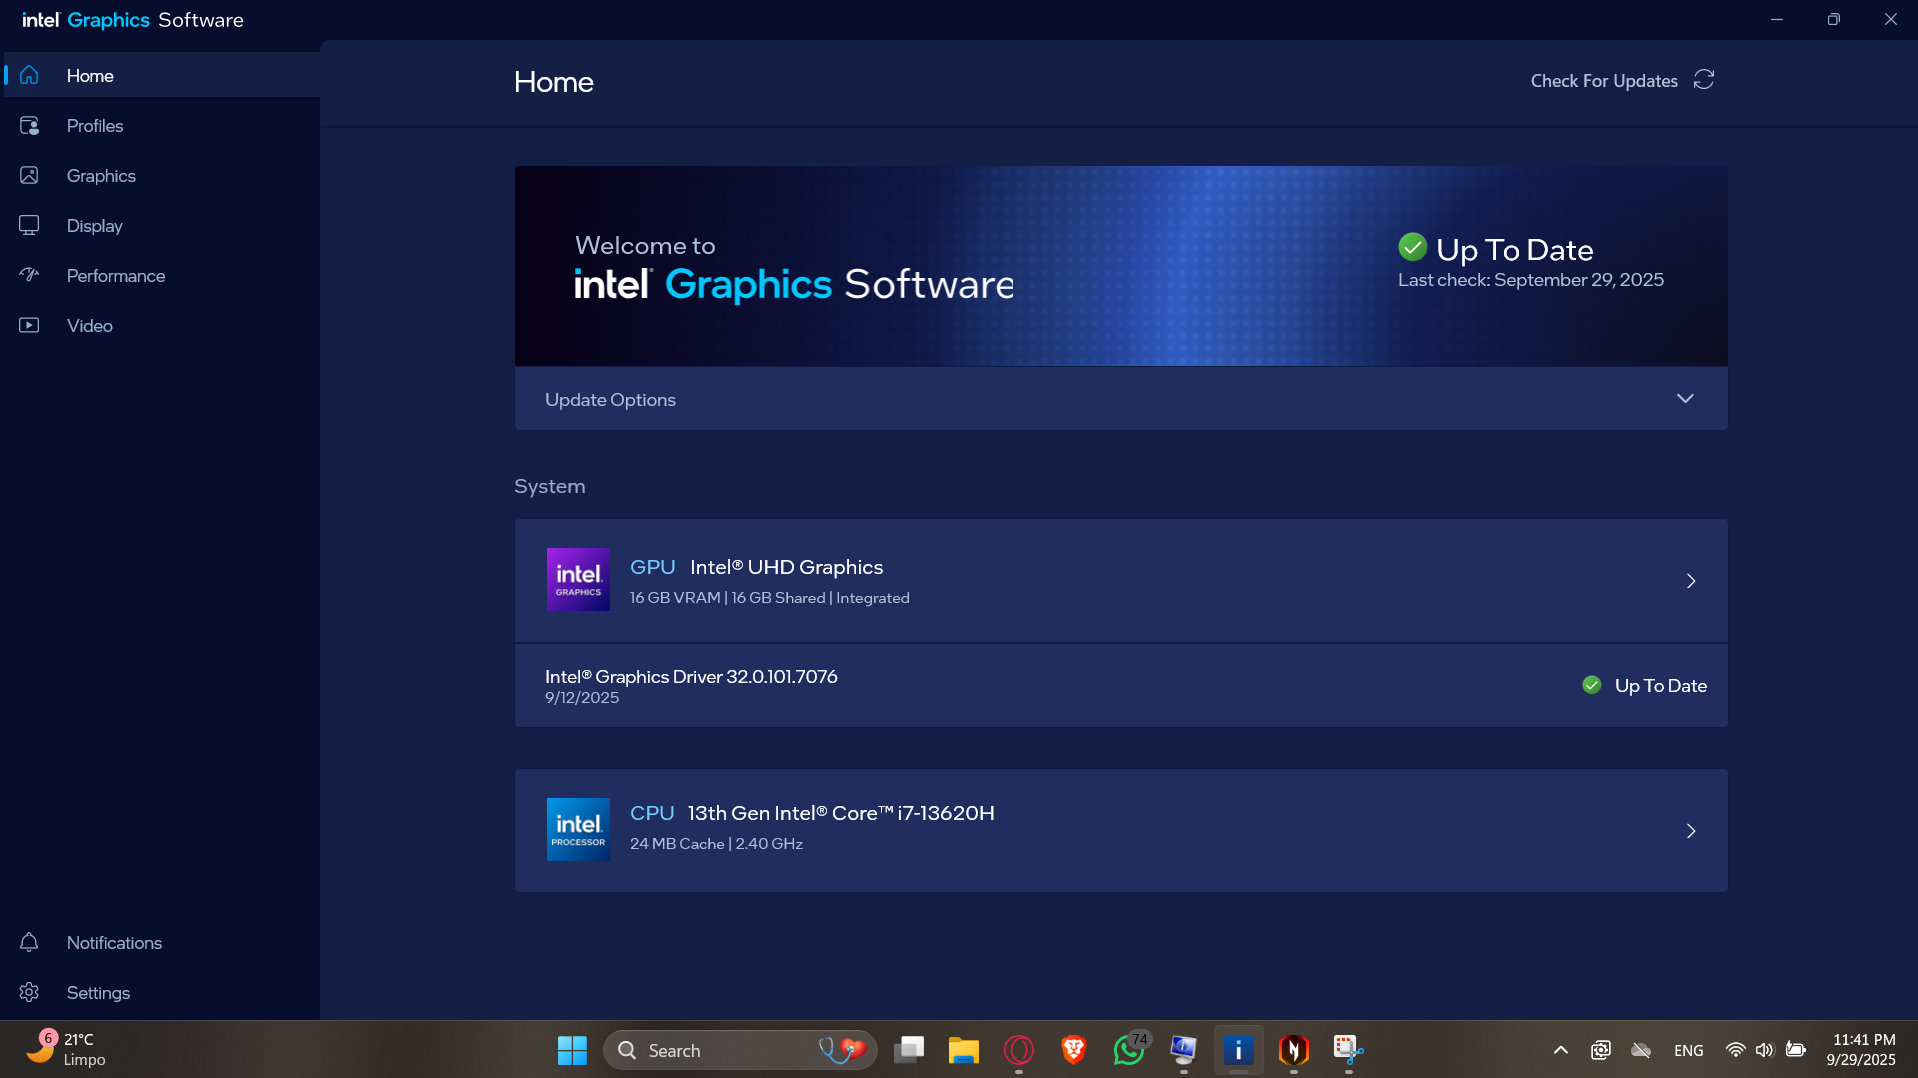The width and height of the screenshot is (1918, 1078).
Task: Minimize the Intel Graphics Software window
Action: [x=1777, y=19]
